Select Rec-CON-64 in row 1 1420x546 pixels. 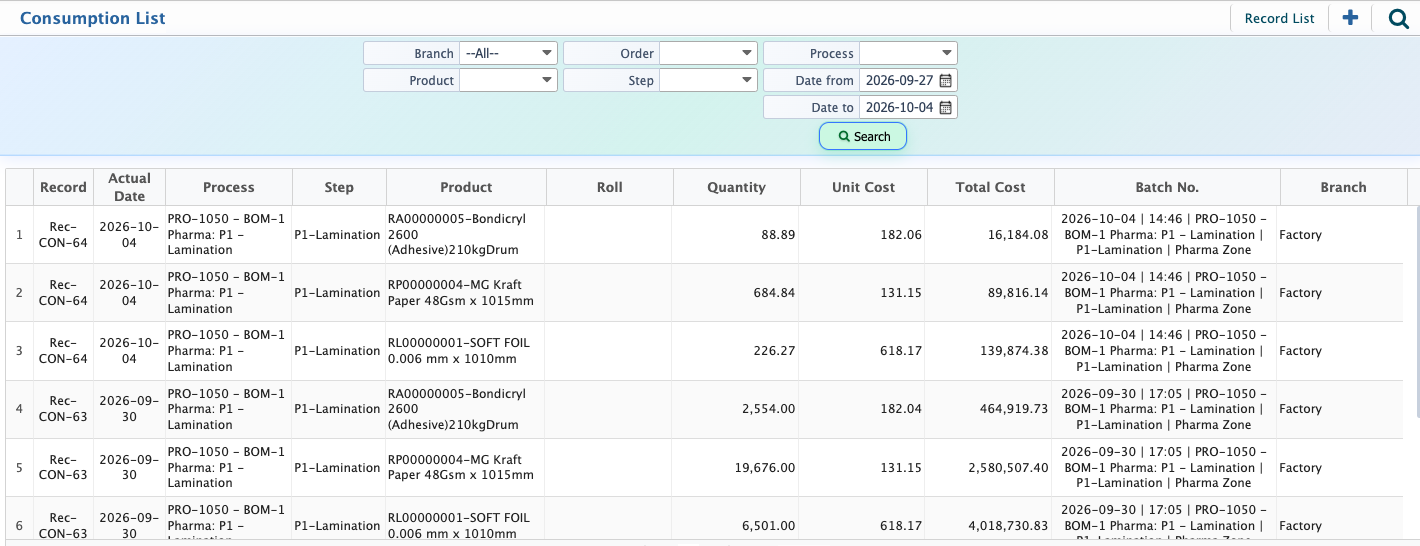coord(63,235)
